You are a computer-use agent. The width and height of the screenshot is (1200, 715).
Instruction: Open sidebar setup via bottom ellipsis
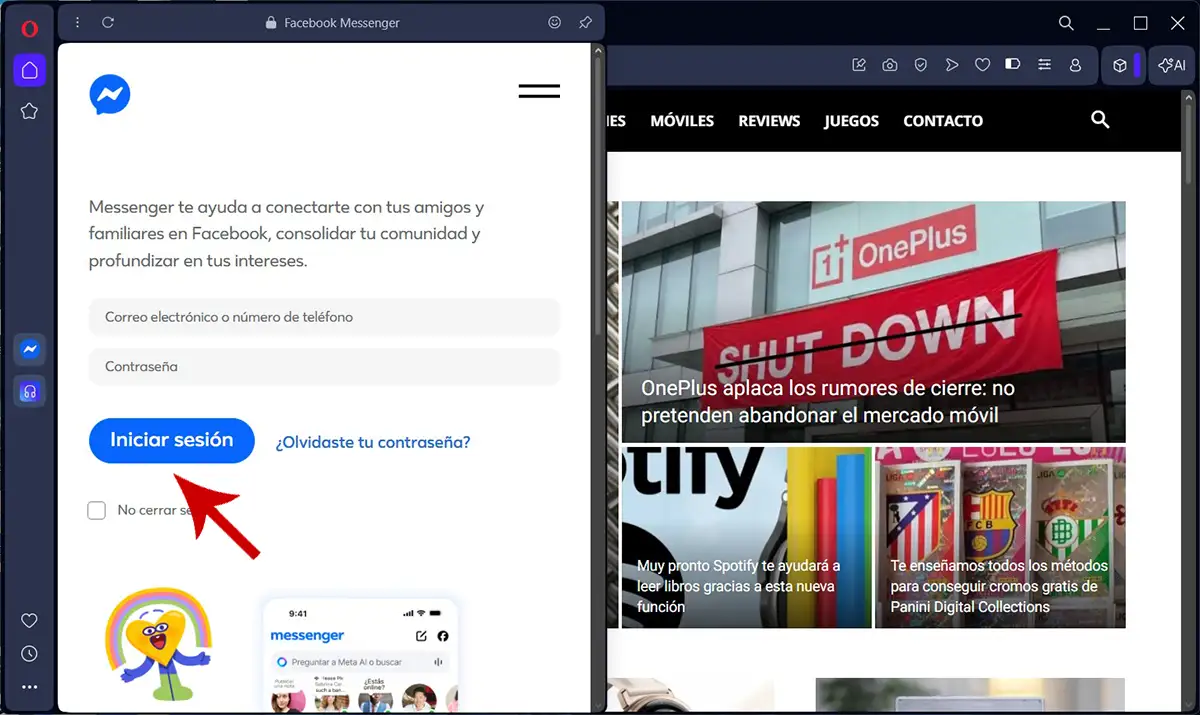(29, 687)
